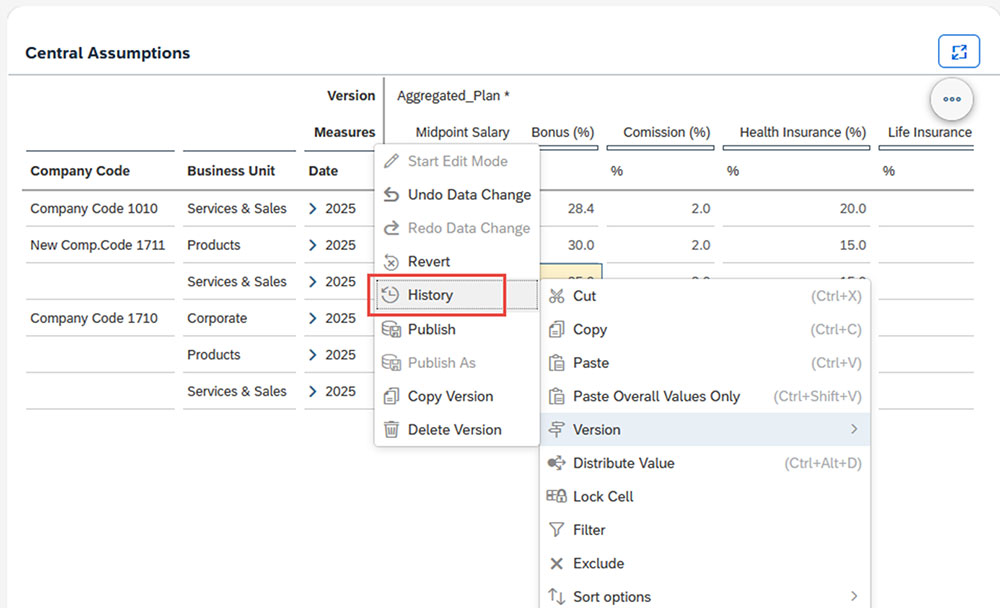Image resolution: width=1000 pixels, height=608 pixels.
Task: Choose Paste Overall Values Only
Action: [656, 396]
